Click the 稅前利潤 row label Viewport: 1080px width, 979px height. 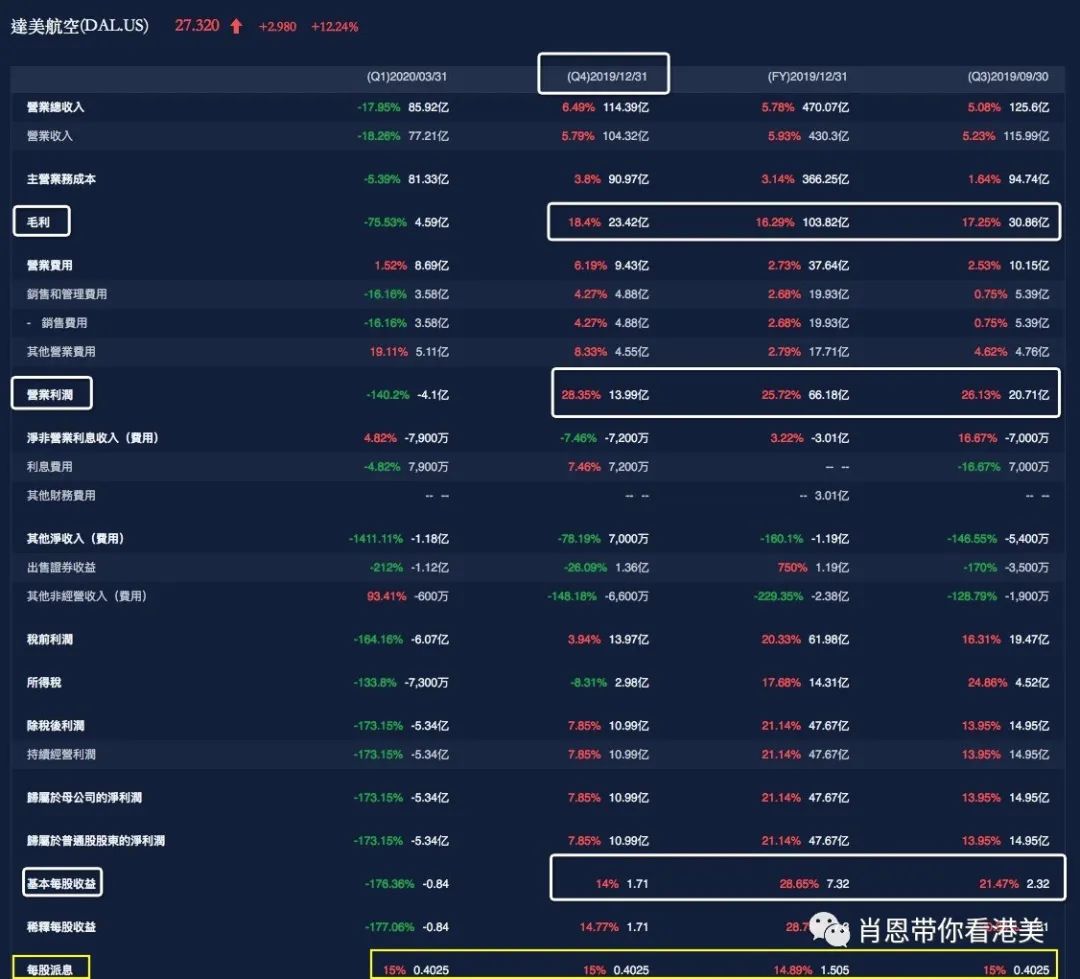click(50, 639)
